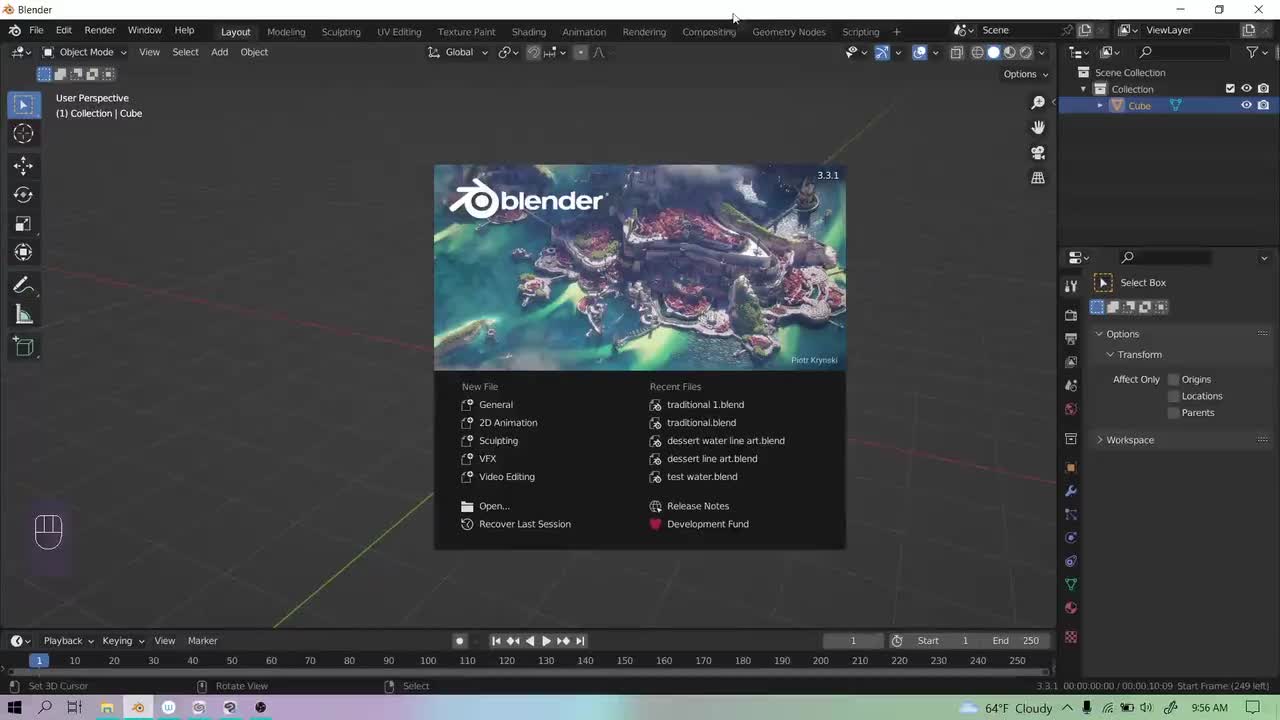Screen dimensions: 1280x720
Task: Open the Tool properties tab
Action: point(1071,287)
